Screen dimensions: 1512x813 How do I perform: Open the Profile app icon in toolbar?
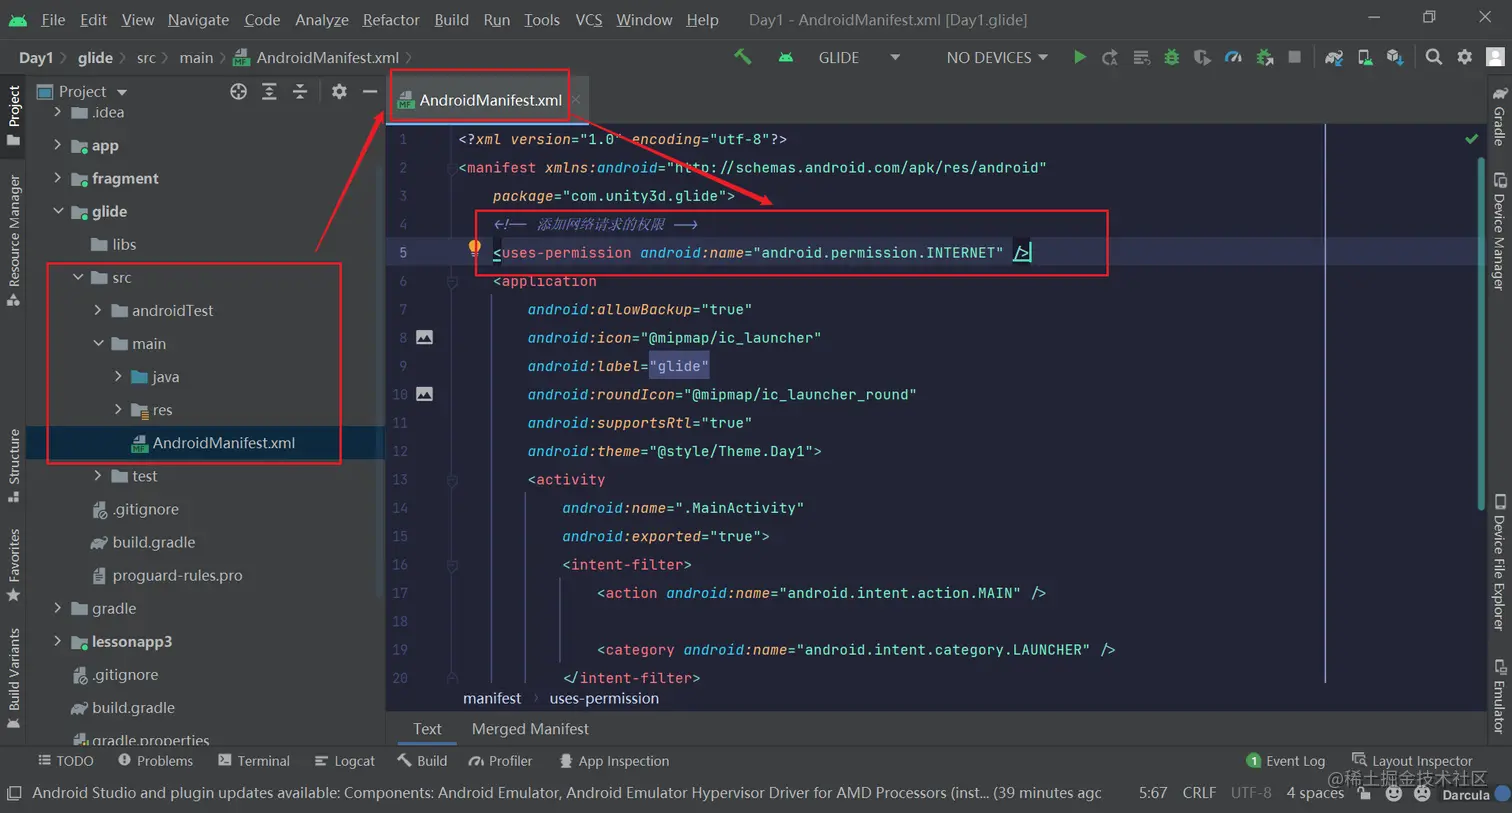click(x=1233, y=57)
